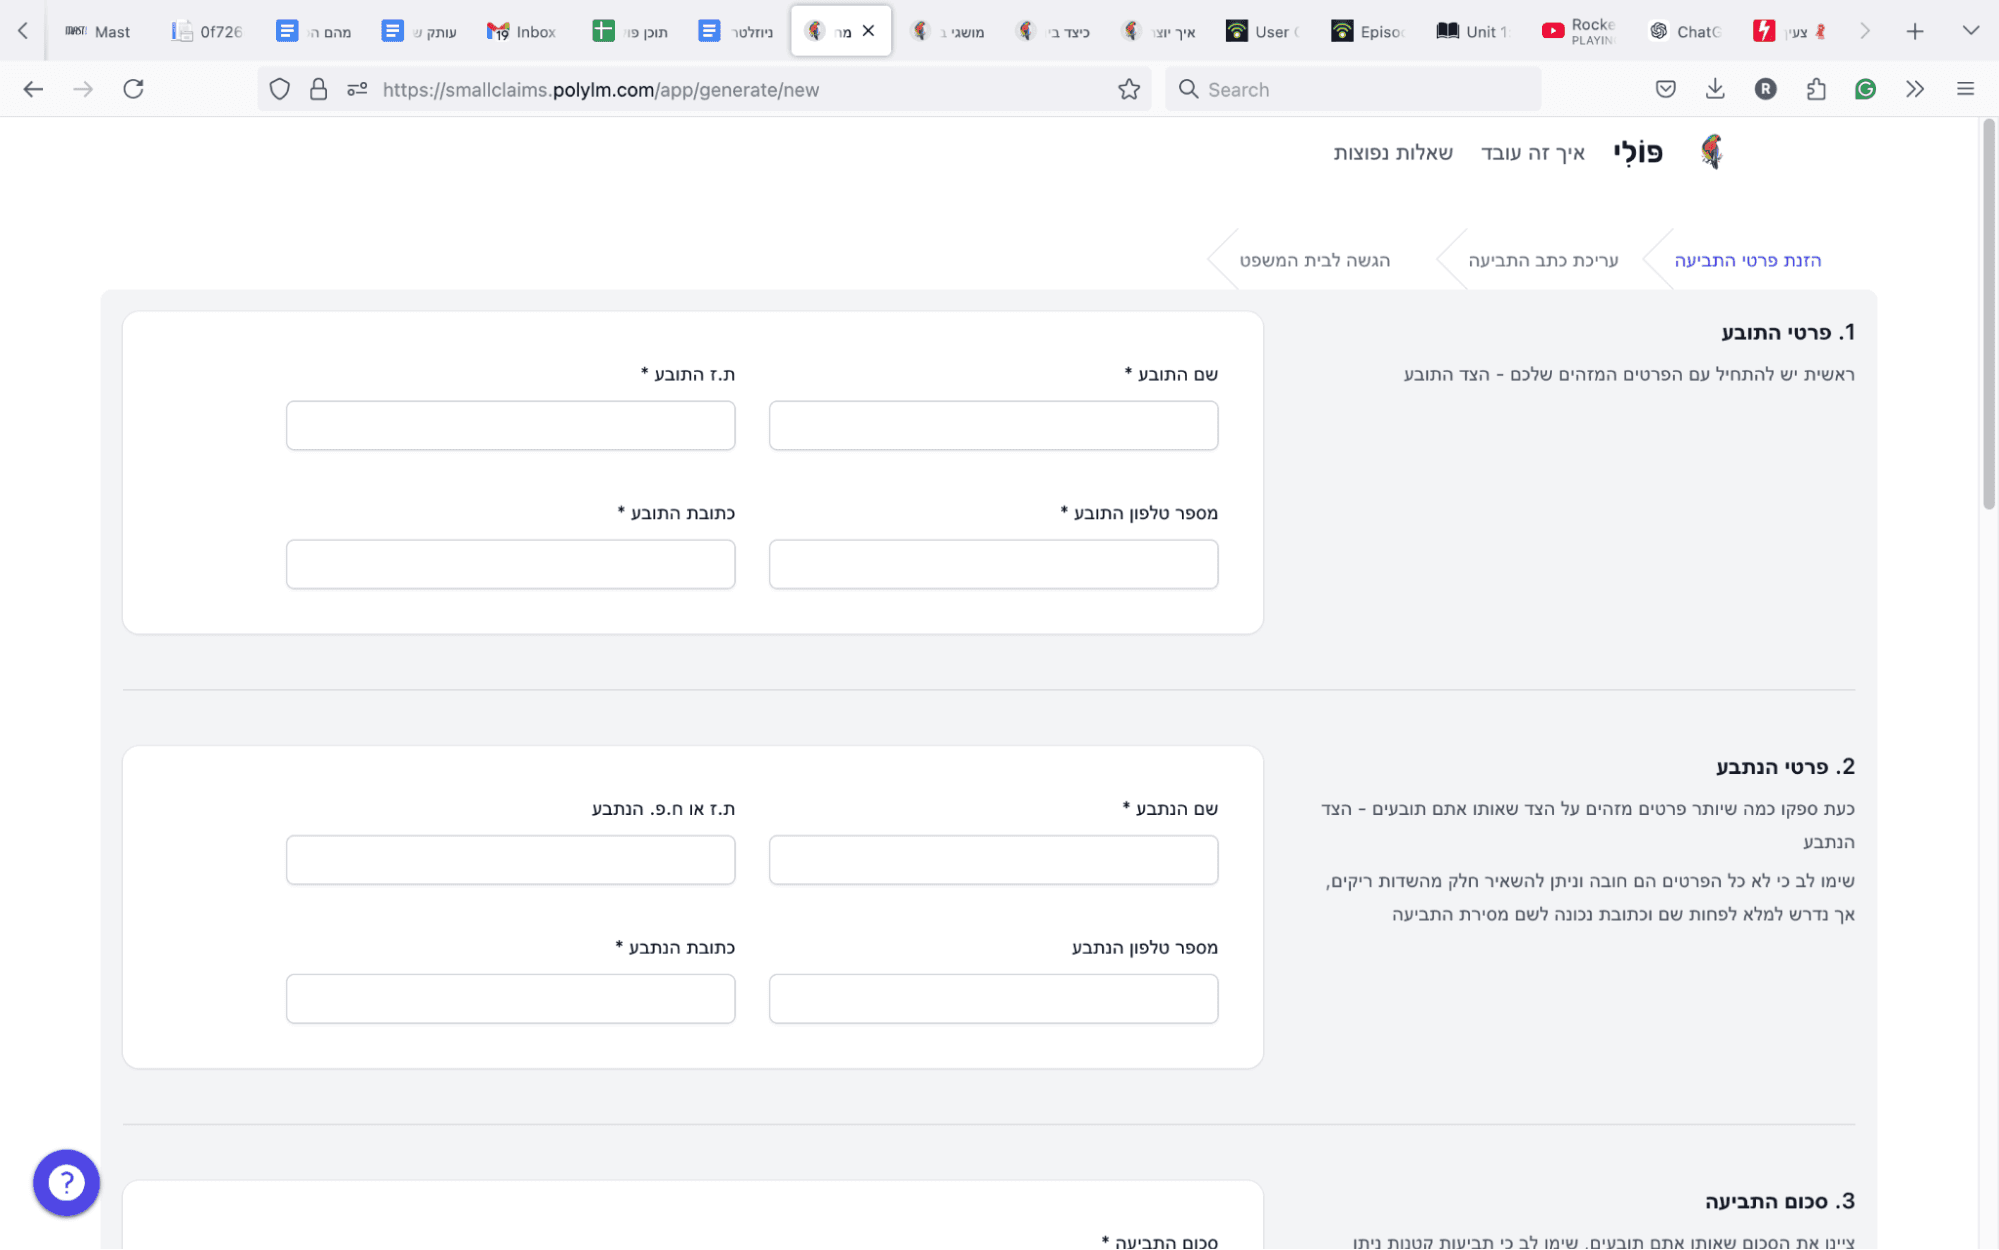Viewport: 1999px width, 1250px height.
Task: Open the שאלות נפוצות page
Action: [x=1393, y=152]
